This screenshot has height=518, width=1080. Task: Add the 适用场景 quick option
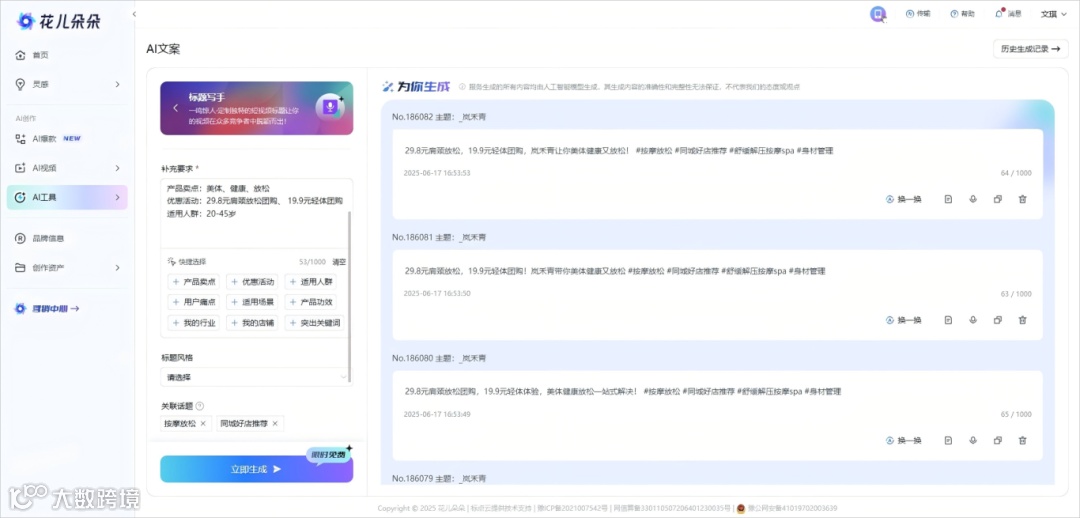pos(252,302)
